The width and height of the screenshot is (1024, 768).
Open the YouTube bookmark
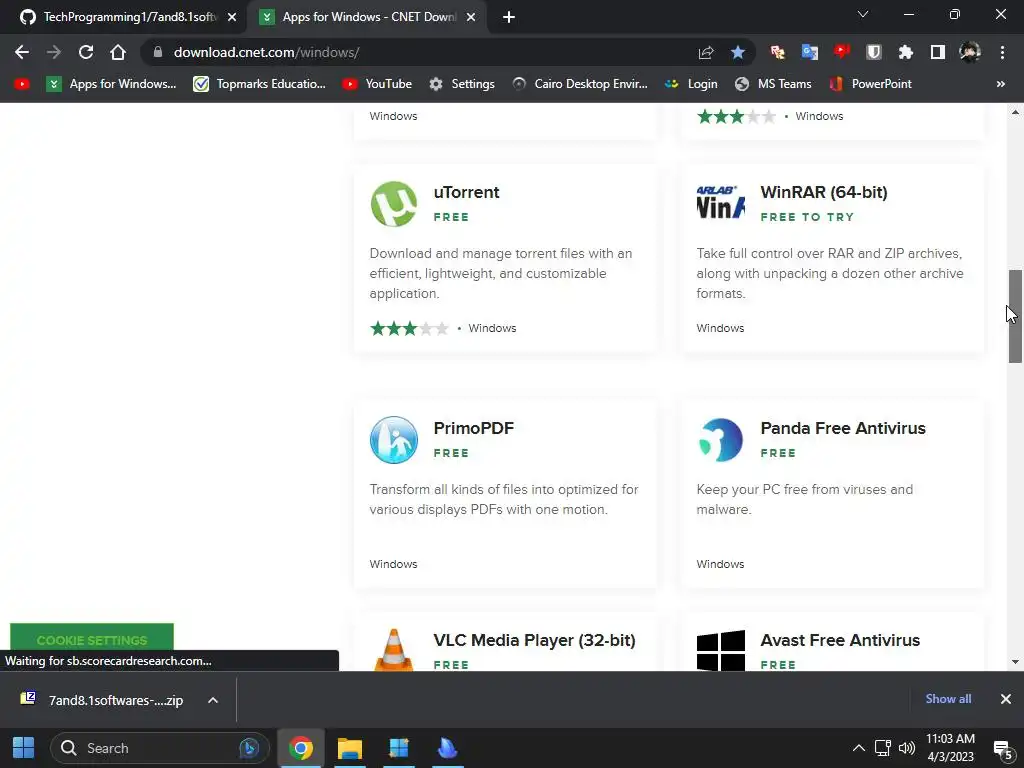(377, 84)
